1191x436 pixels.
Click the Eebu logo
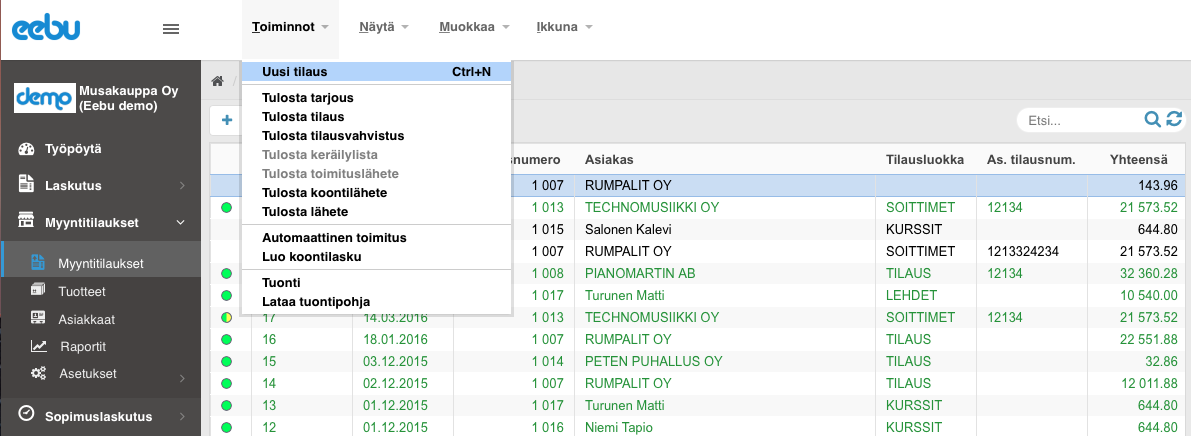tap(46, 29)
